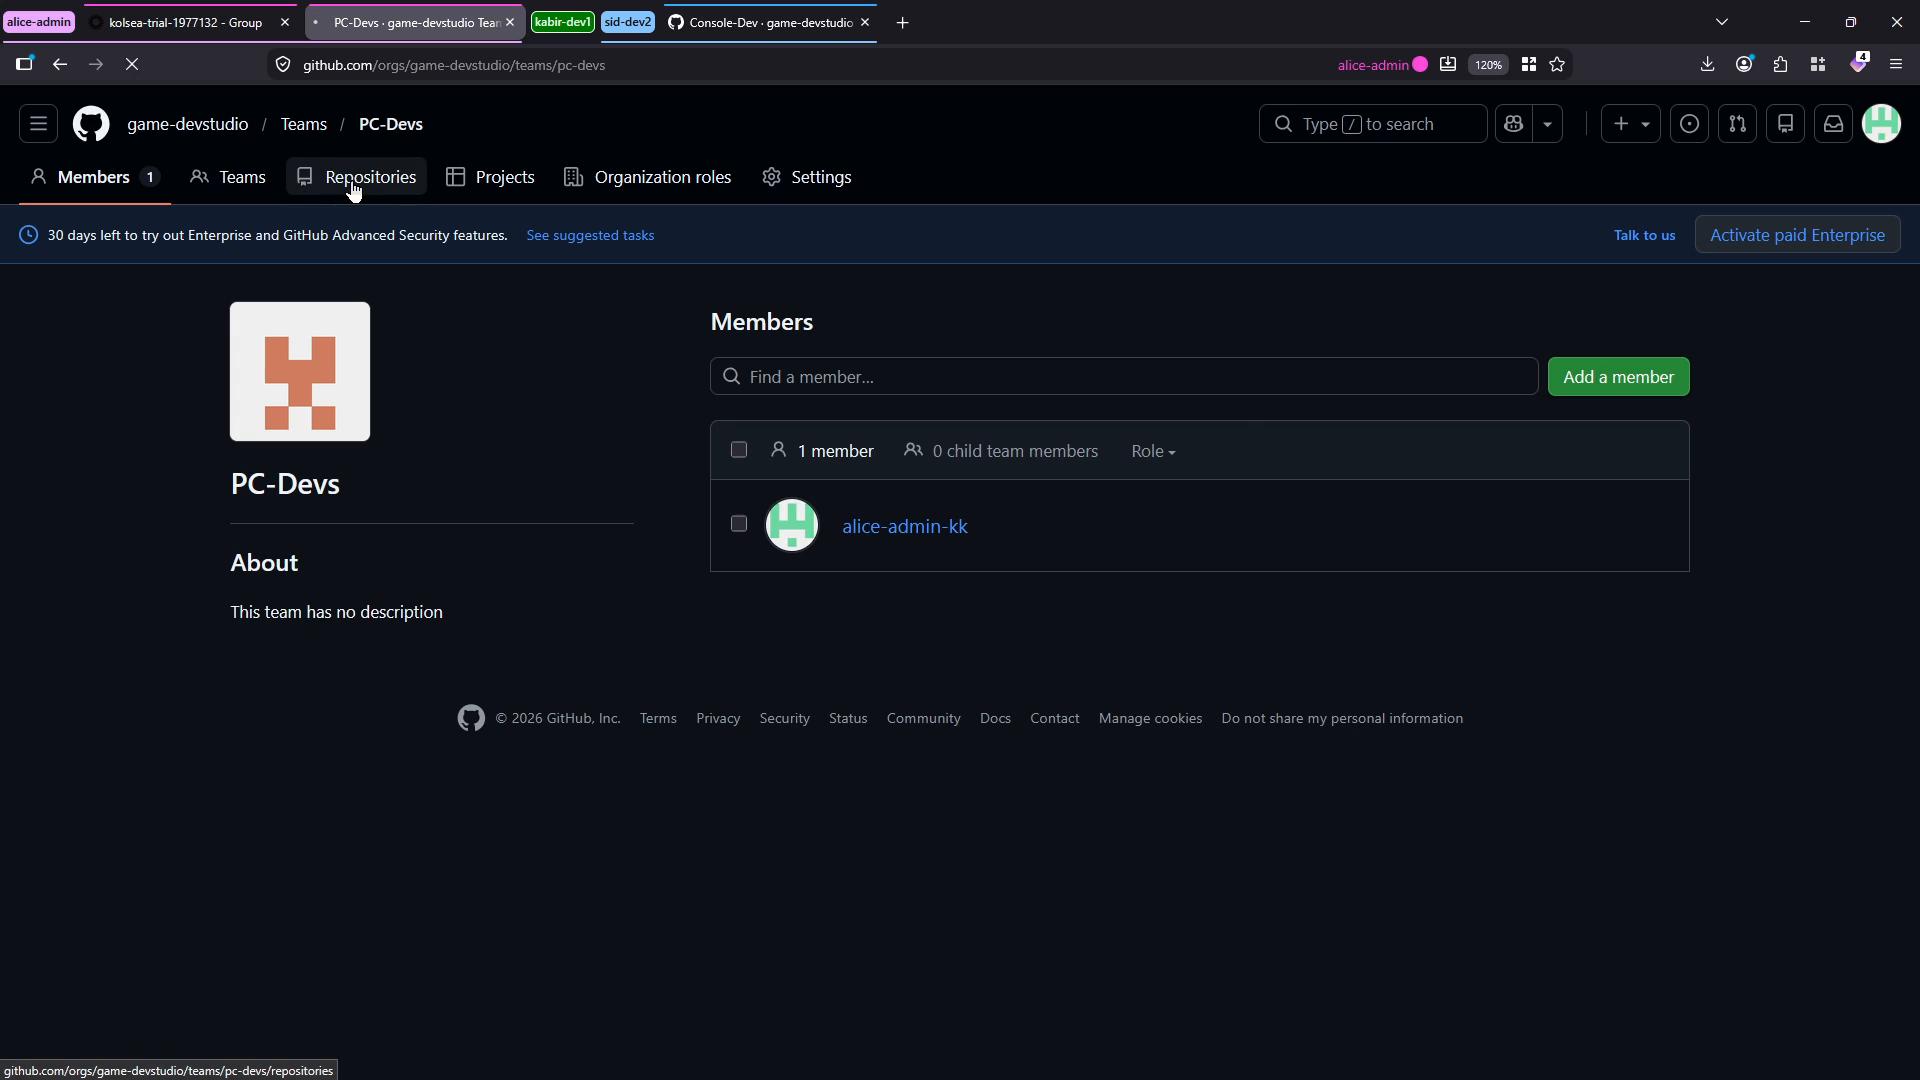1920x1080 pixels.
Task: Open the Docs footer link
Action: 995,718
